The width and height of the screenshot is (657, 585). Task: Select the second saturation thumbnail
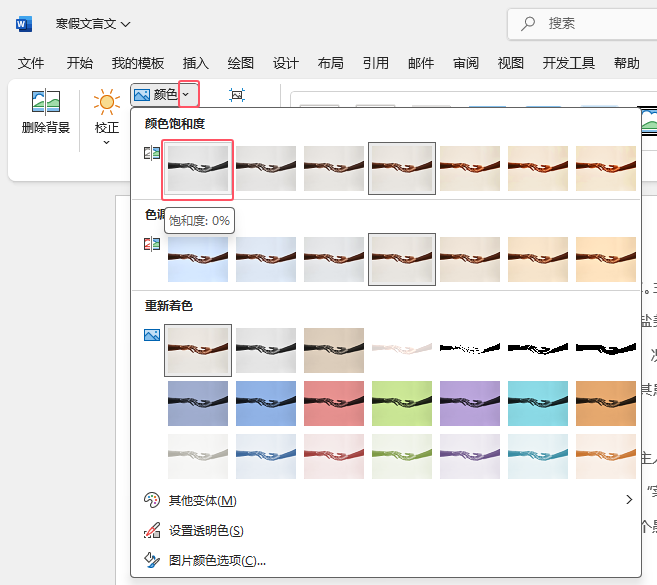pyautogui.click(x=266, y=168)
